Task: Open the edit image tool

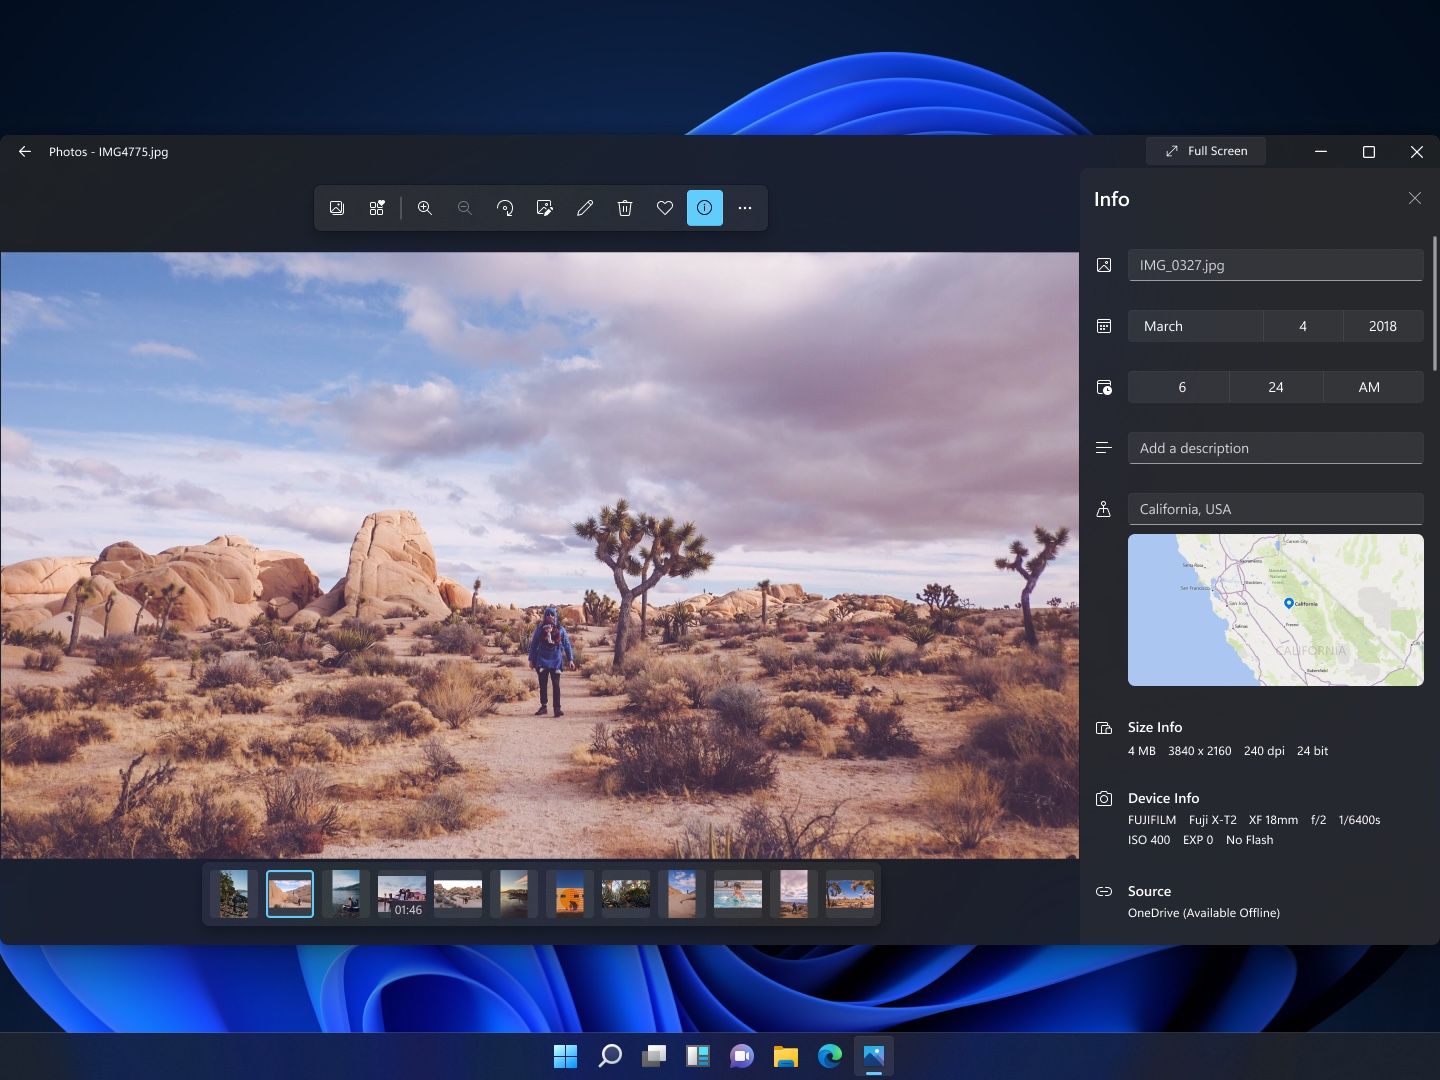Action: pyautogui.click(x=545, y=208)
